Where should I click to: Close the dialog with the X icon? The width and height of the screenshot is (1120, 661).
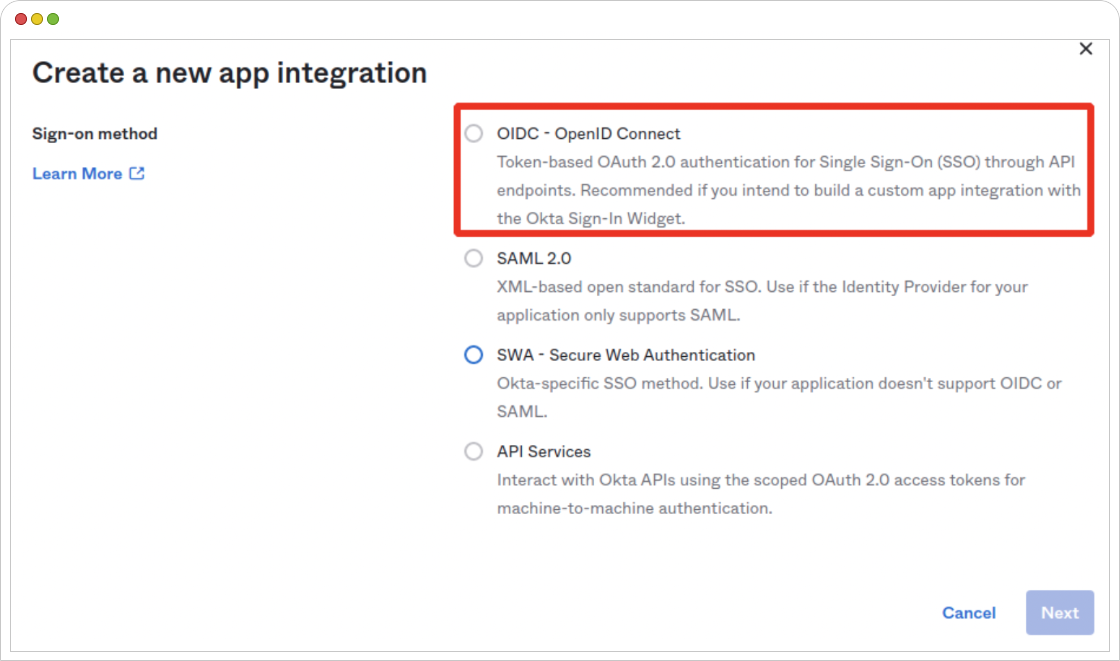coord(1086,49)
